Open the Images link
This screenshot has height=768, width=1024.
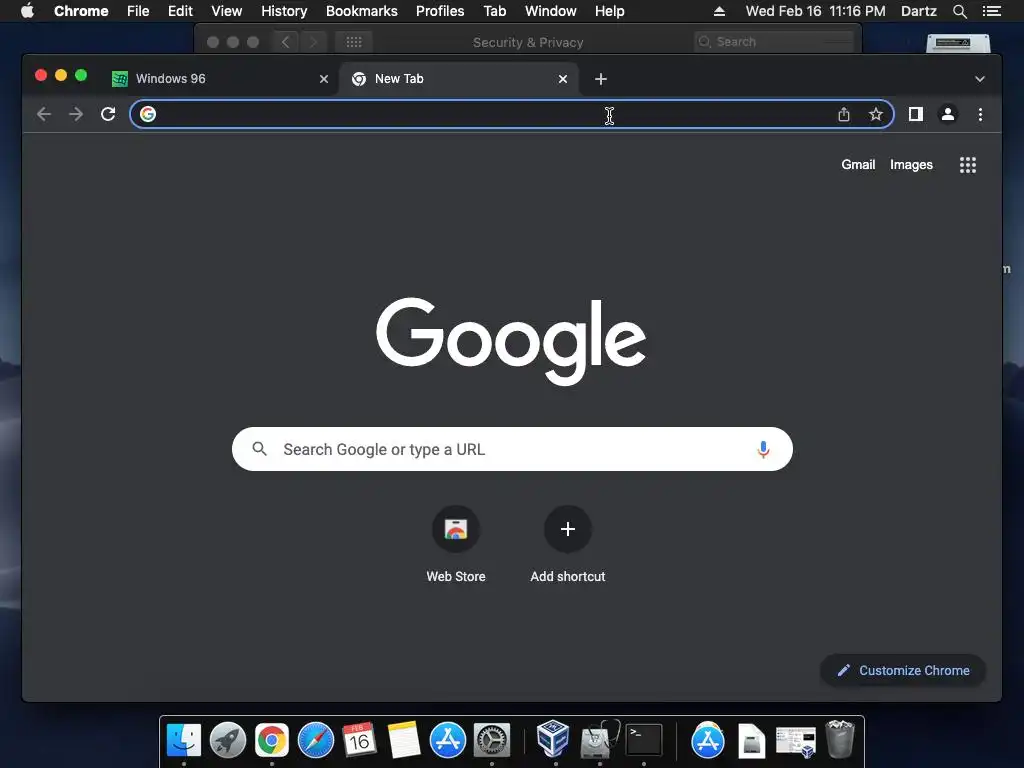point(911,165)
